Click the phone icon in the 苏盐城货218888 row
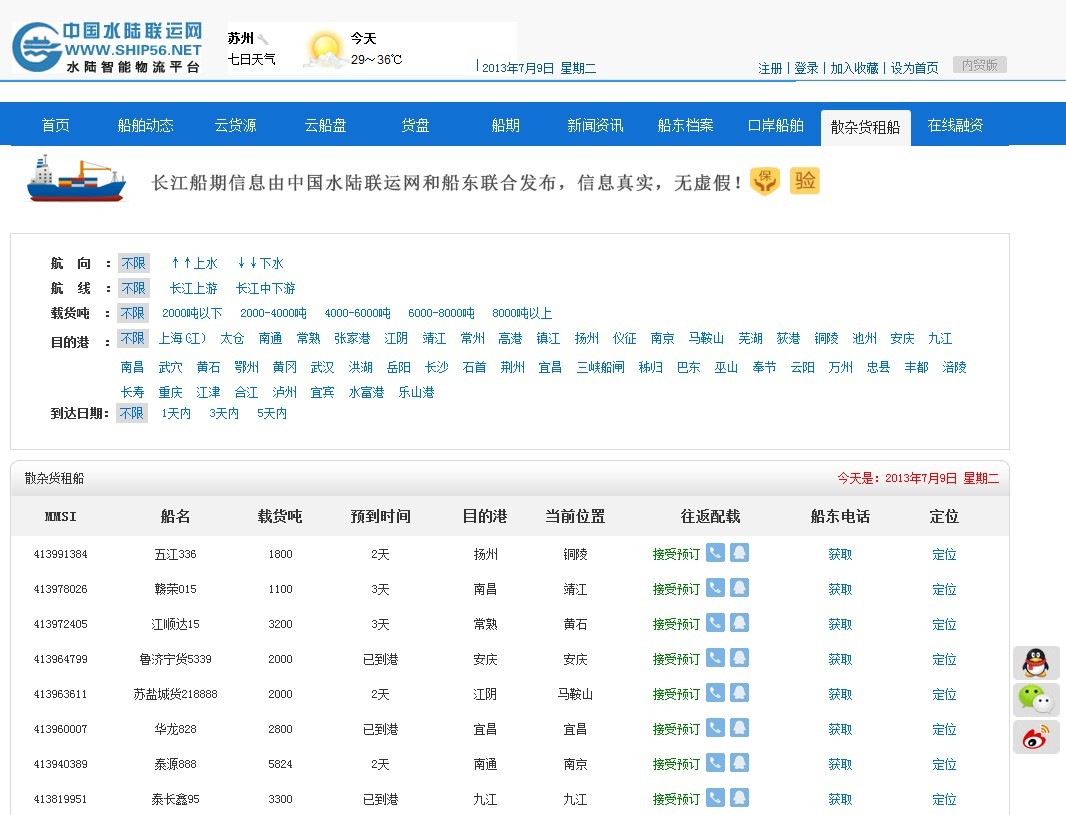Screen dimensions: 1066x815 coord(715,693)
